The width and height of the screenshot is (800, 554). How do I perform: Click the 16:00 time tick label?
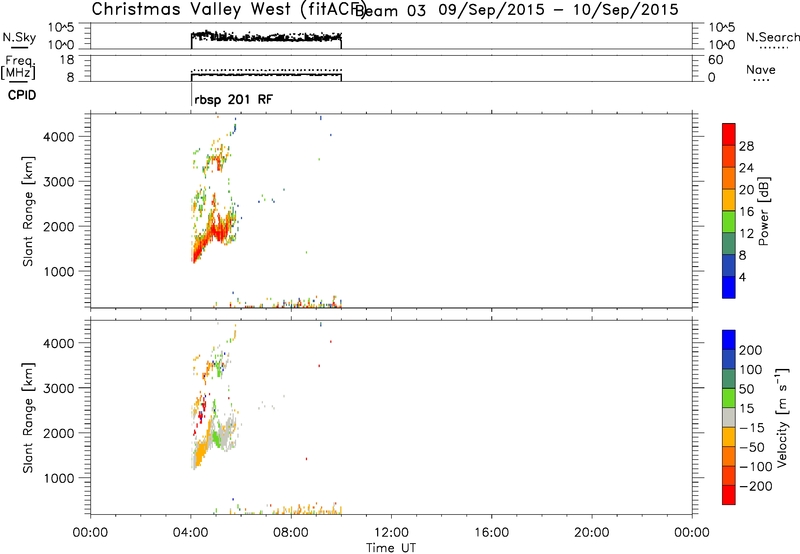(491, 533)
